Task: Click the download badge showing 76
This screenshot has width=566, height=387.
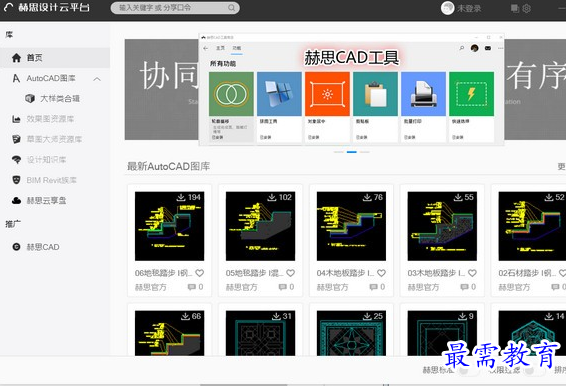Action: point(373,197)
